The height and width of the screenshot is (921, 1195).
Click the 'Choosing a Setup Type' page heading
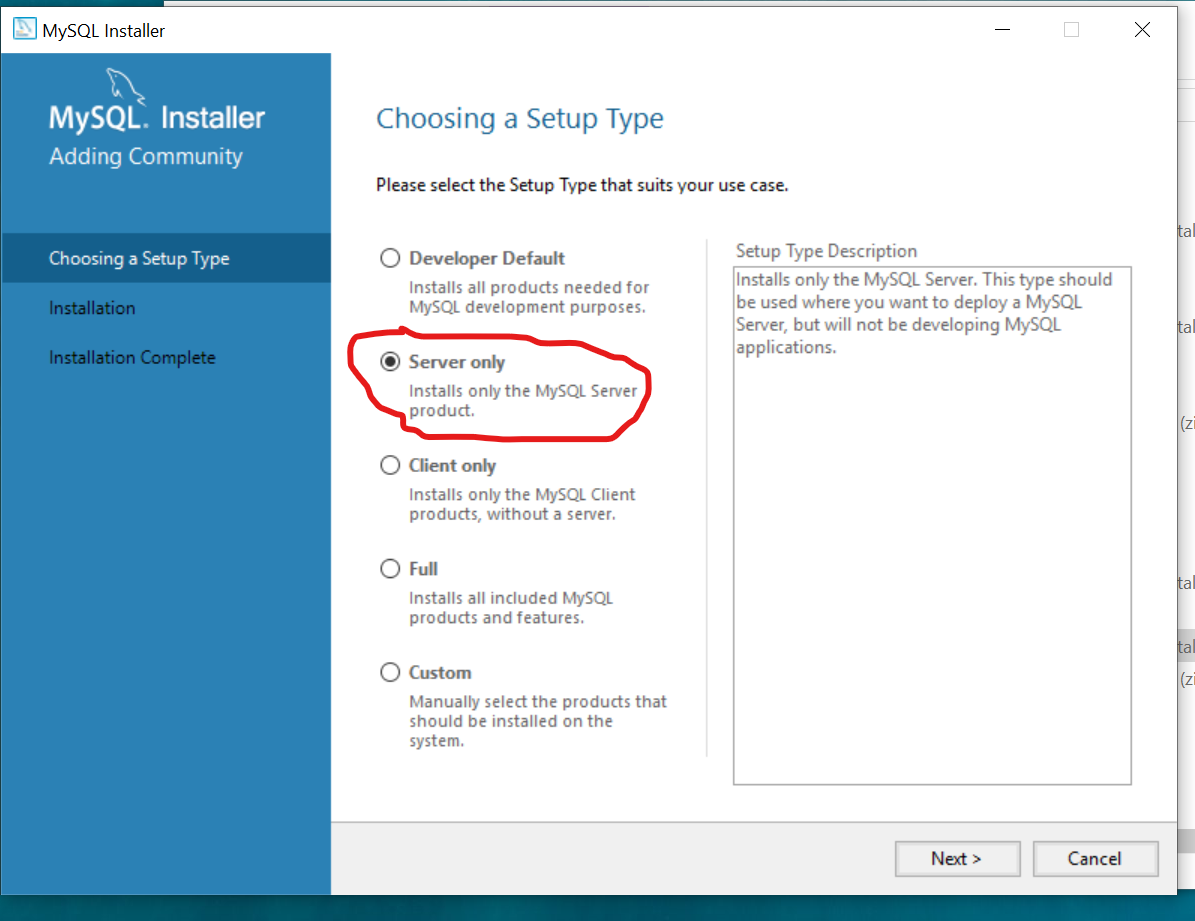click(520, 119)
